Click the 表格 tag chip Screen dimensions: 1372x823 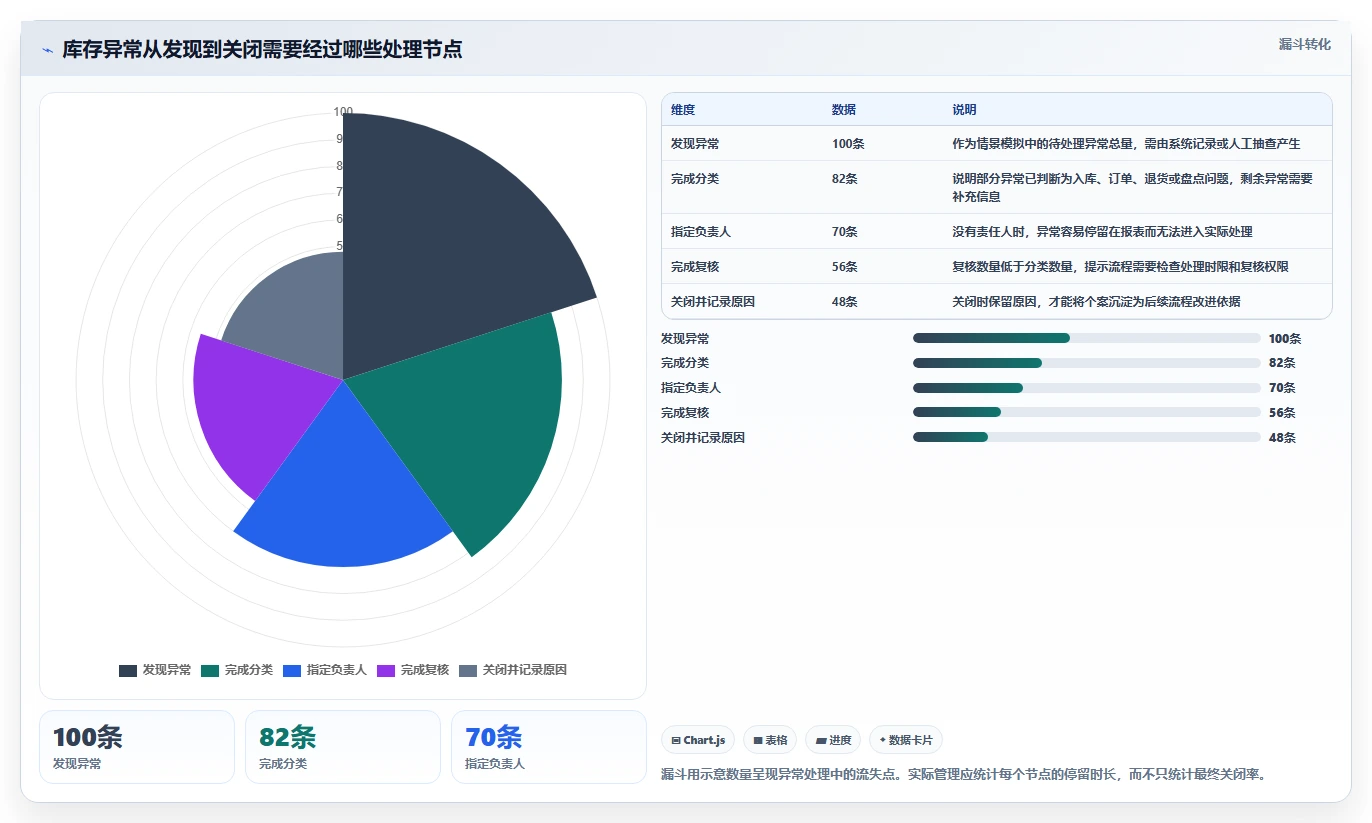point(770,740)
